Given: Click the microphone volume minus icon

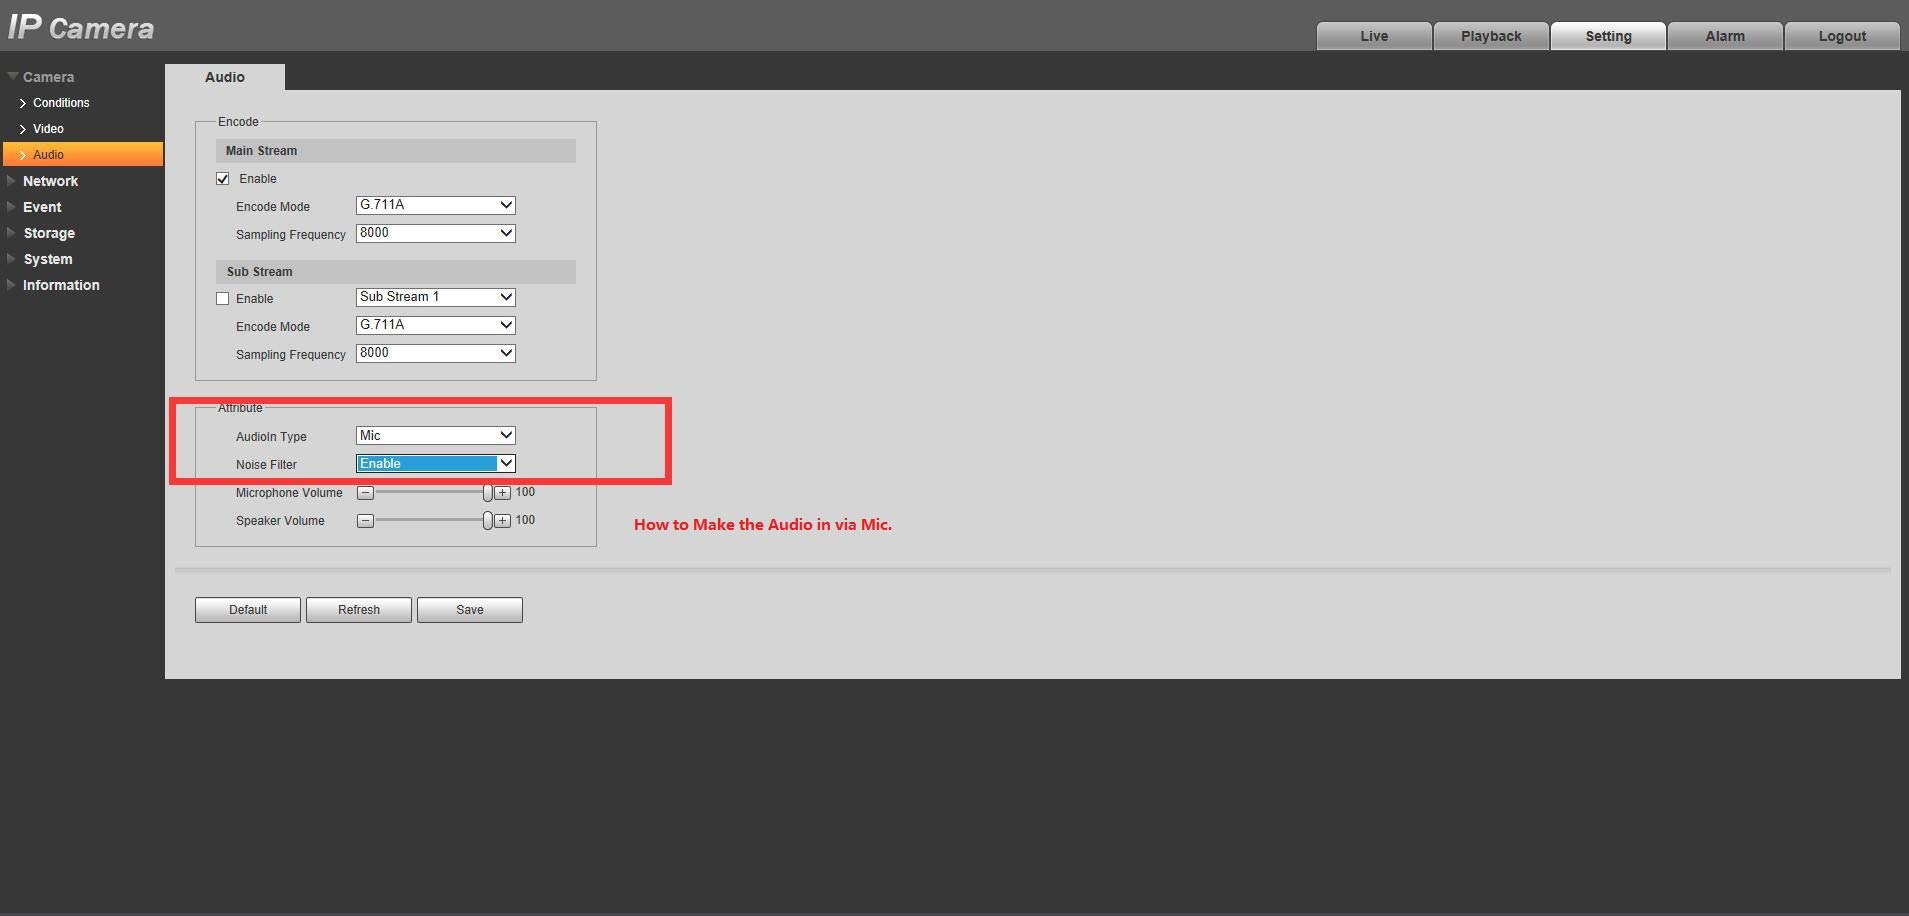Looking at the screenshot, I should pos(365,493).
